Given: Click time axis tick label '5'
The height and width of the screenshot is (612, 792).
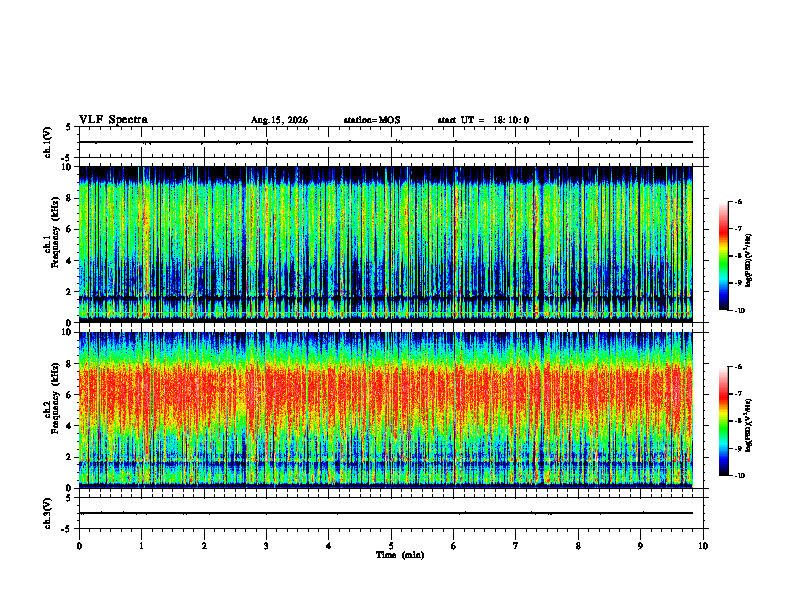Looking at the screenshot, I should click(391, 546).
